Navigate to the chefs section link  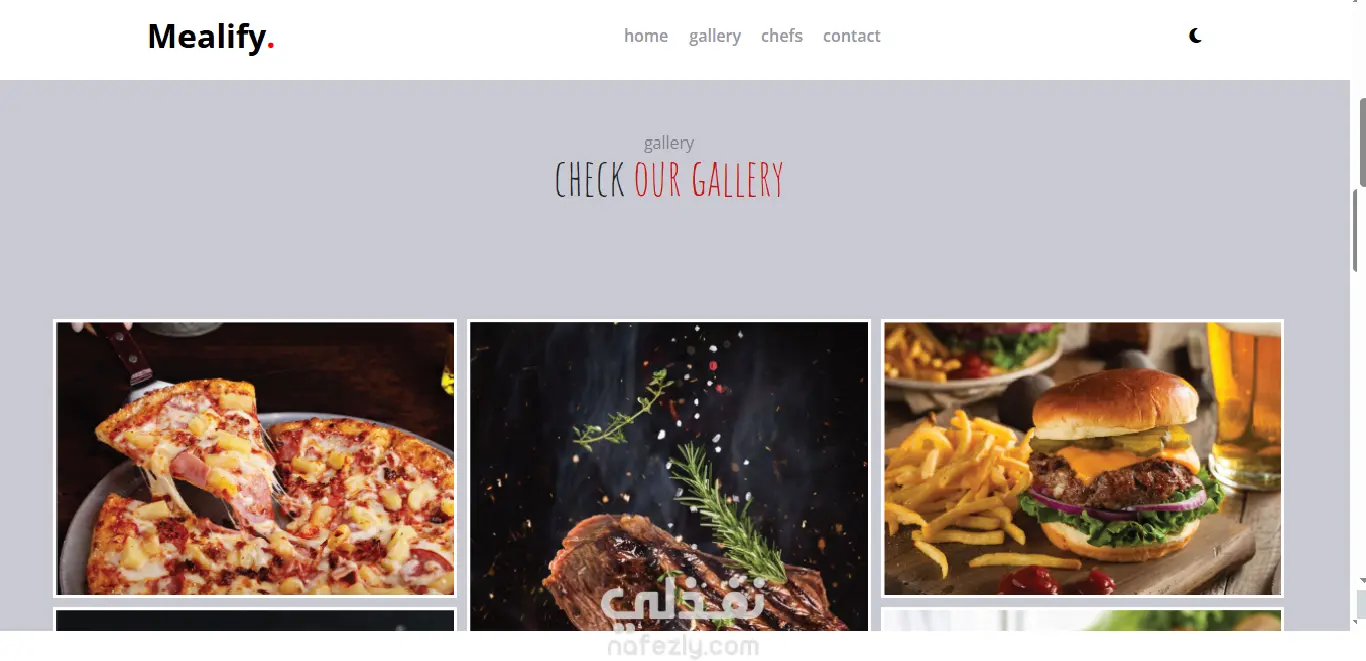click(x=782, y=36)
